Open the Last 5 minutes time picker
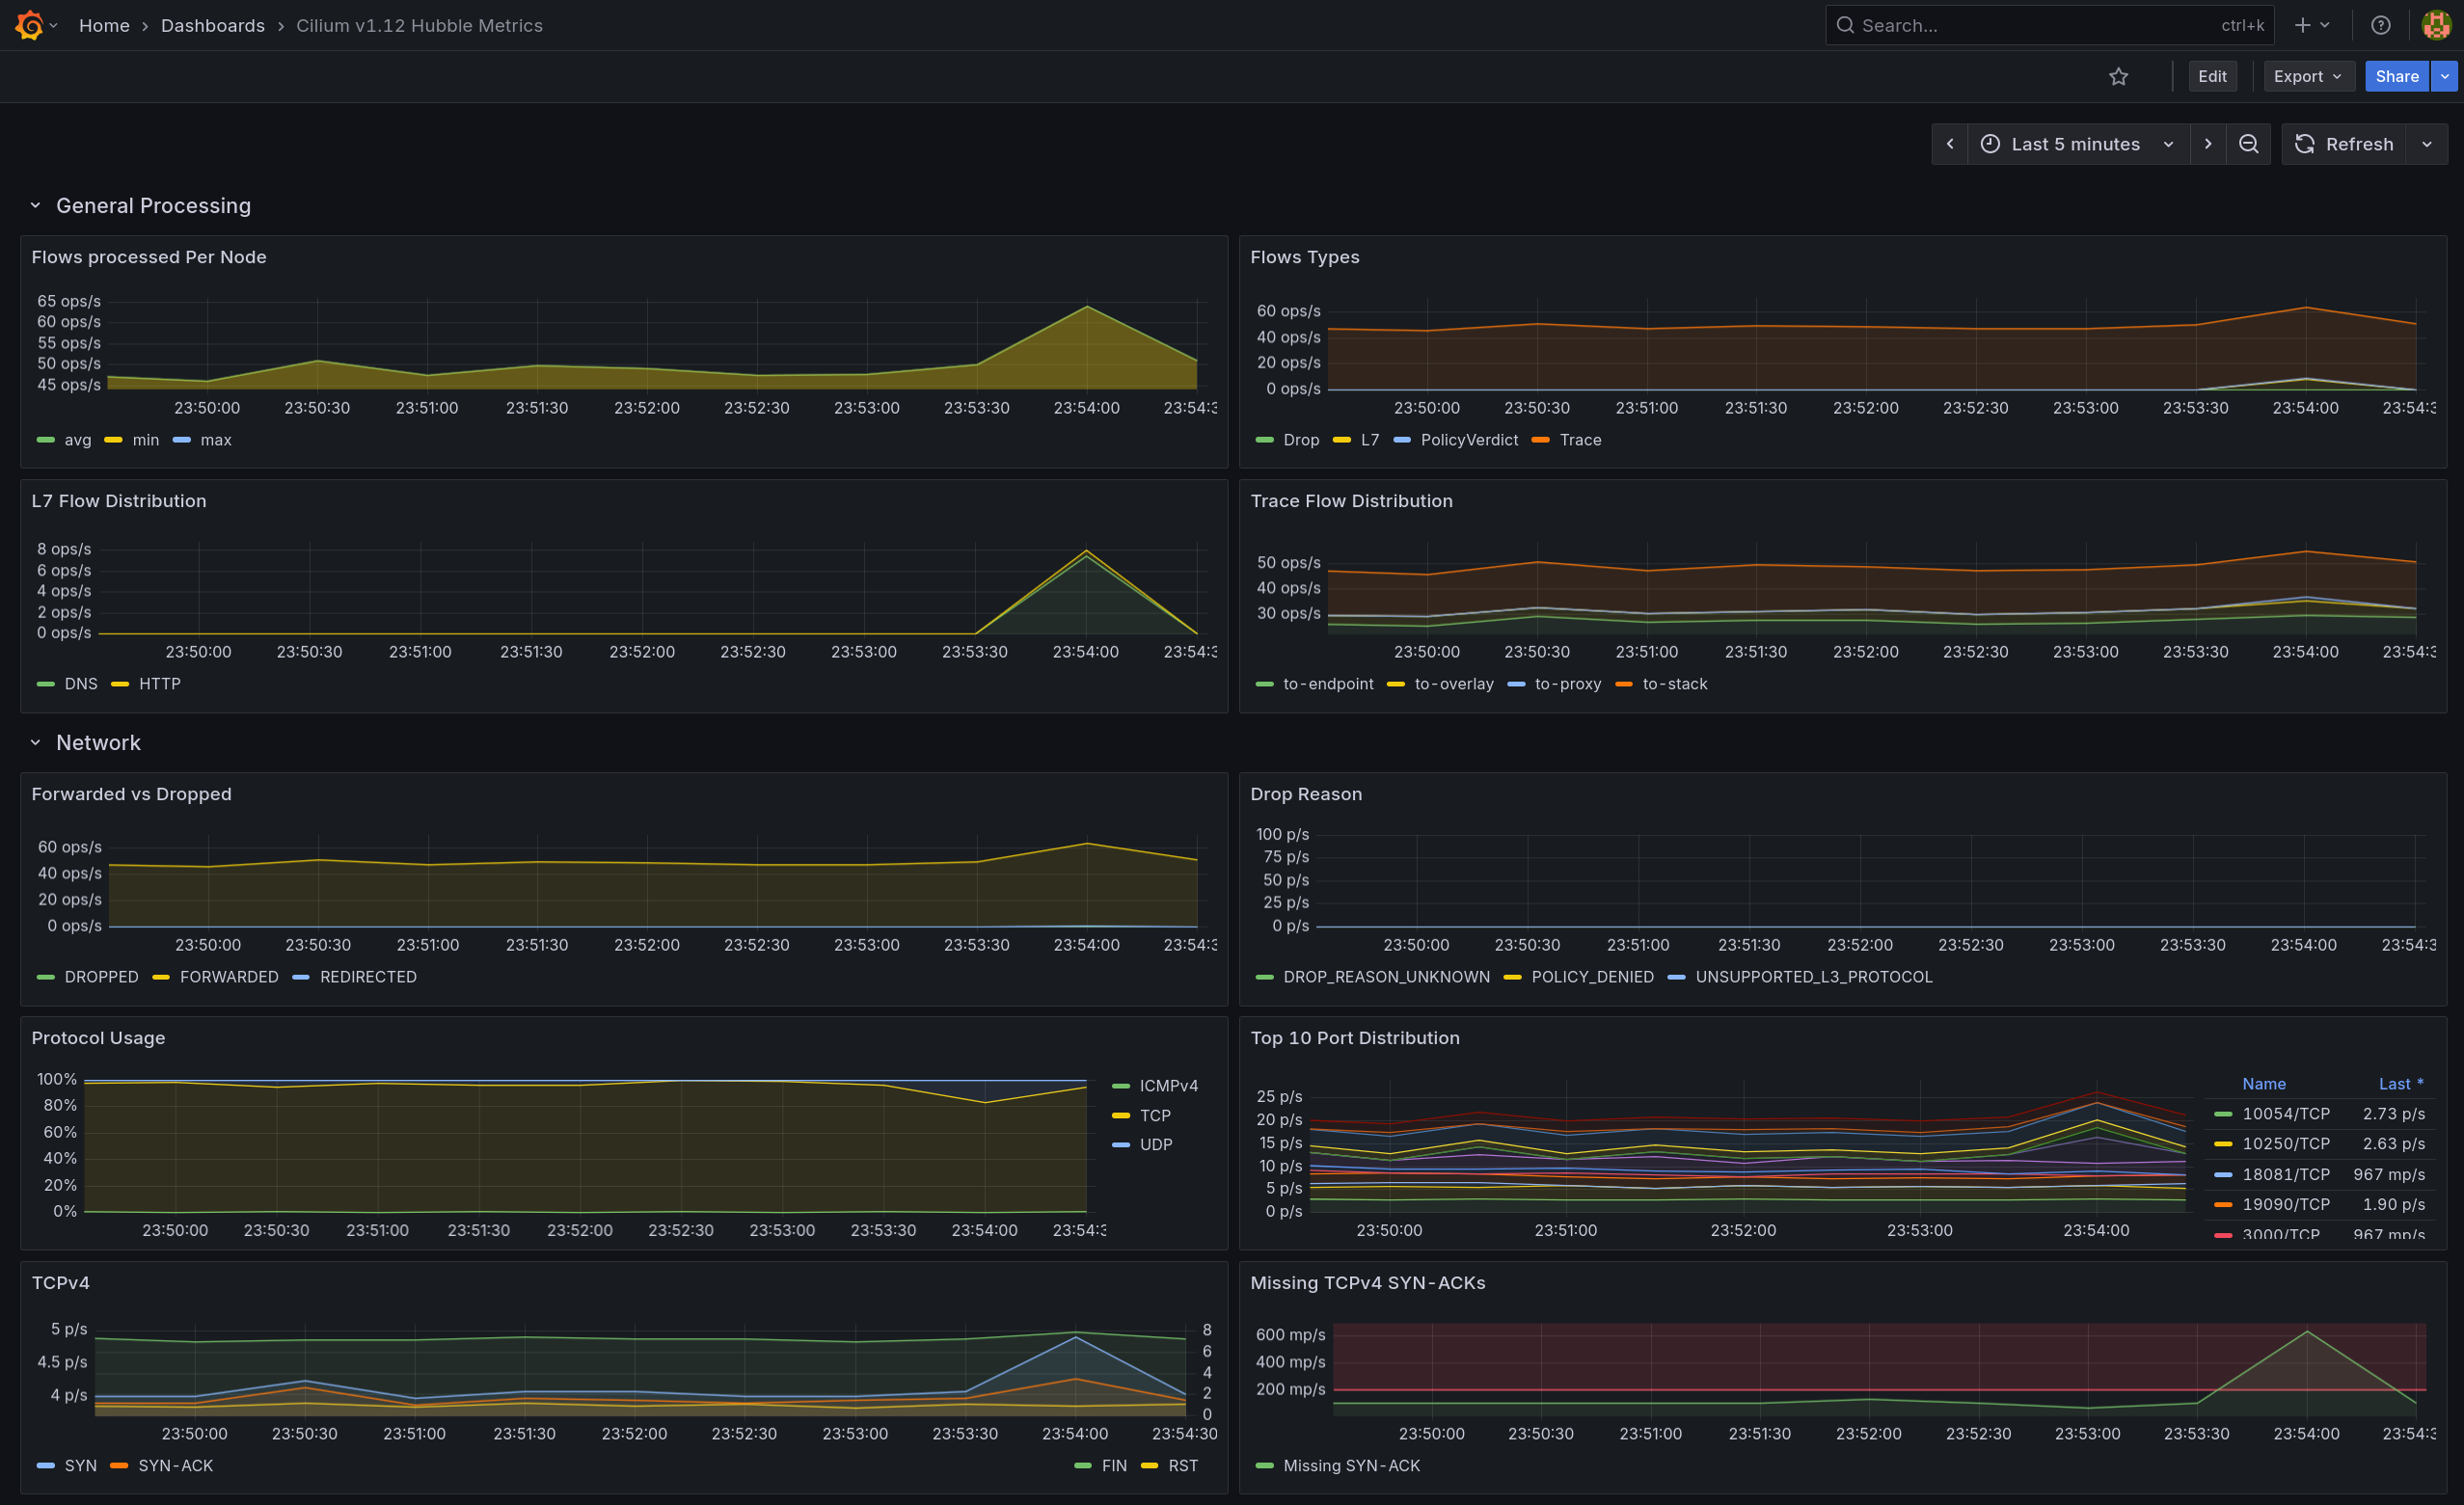This screenshot has width=2464, height=1505. point(2076,144)
